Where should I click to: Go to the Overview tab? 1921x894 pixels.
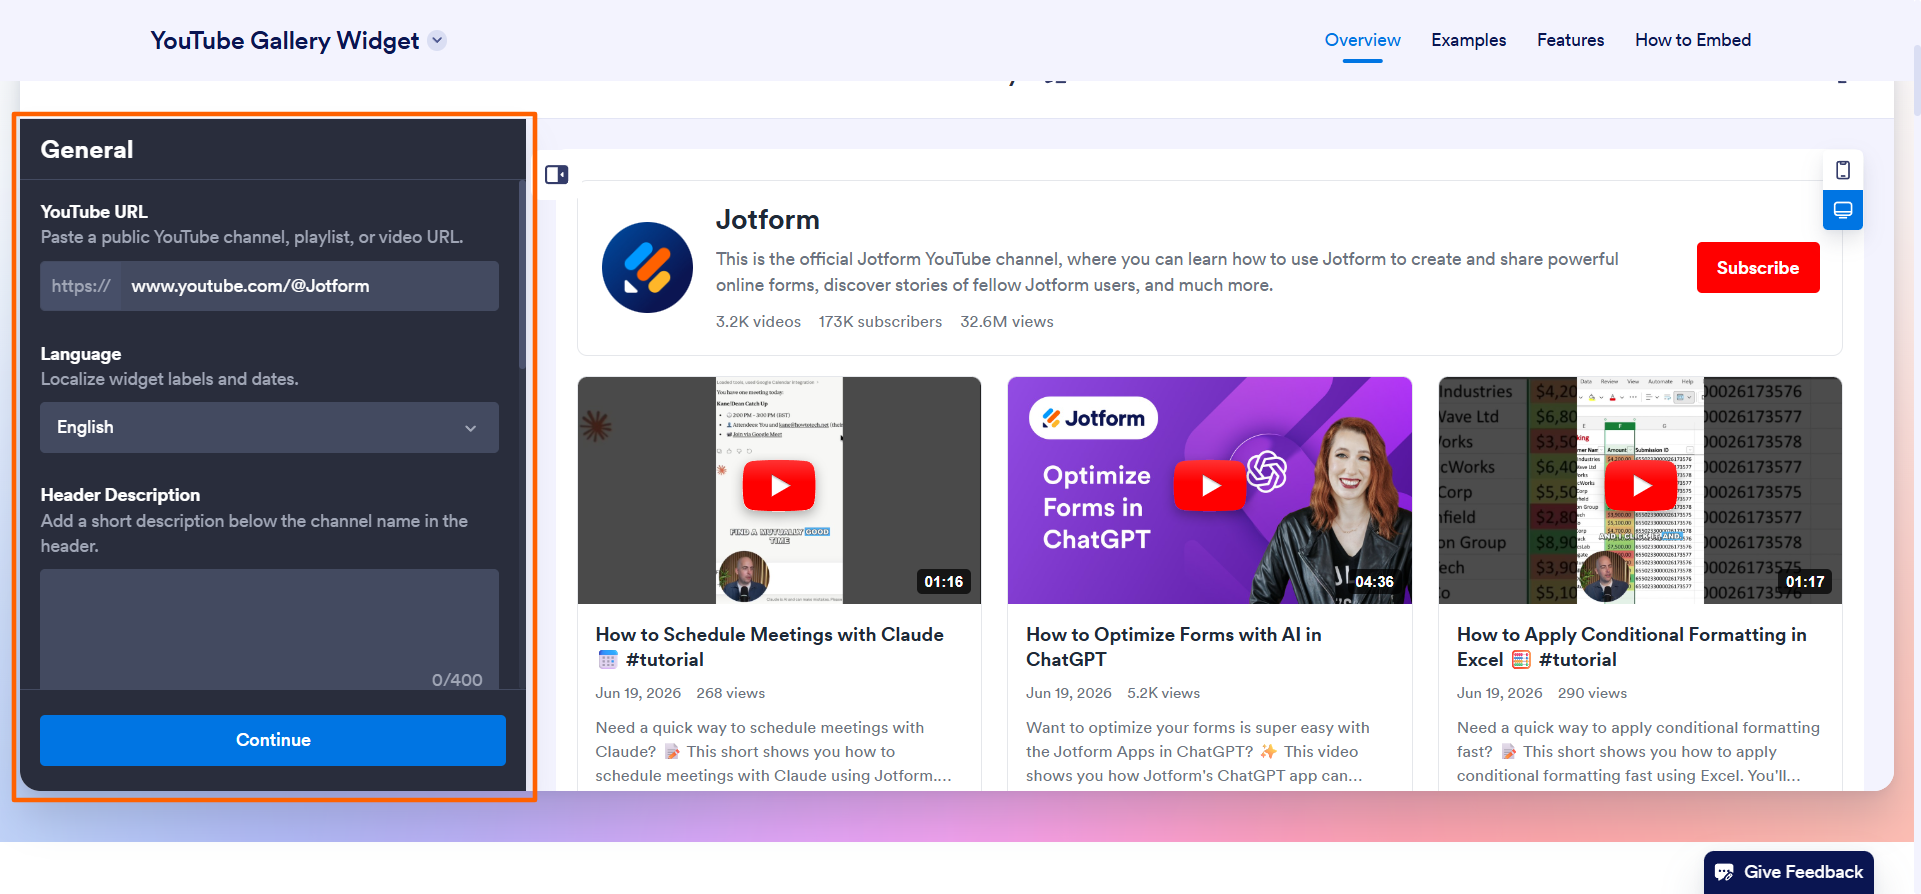[x=1362, y=40]
